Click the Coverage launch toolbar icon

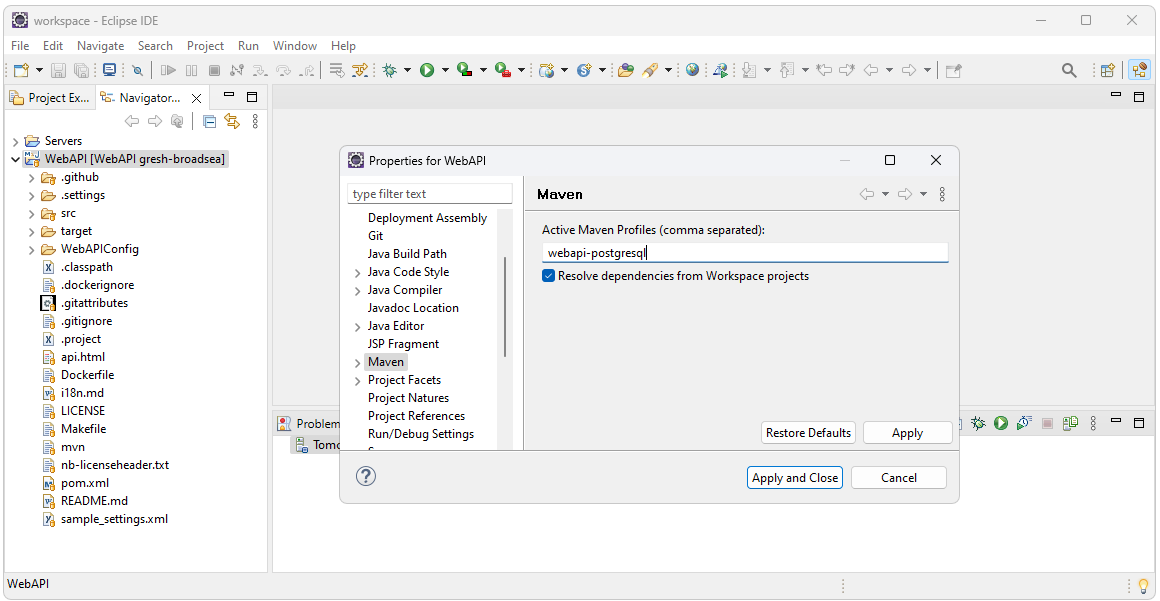(465, 70)
